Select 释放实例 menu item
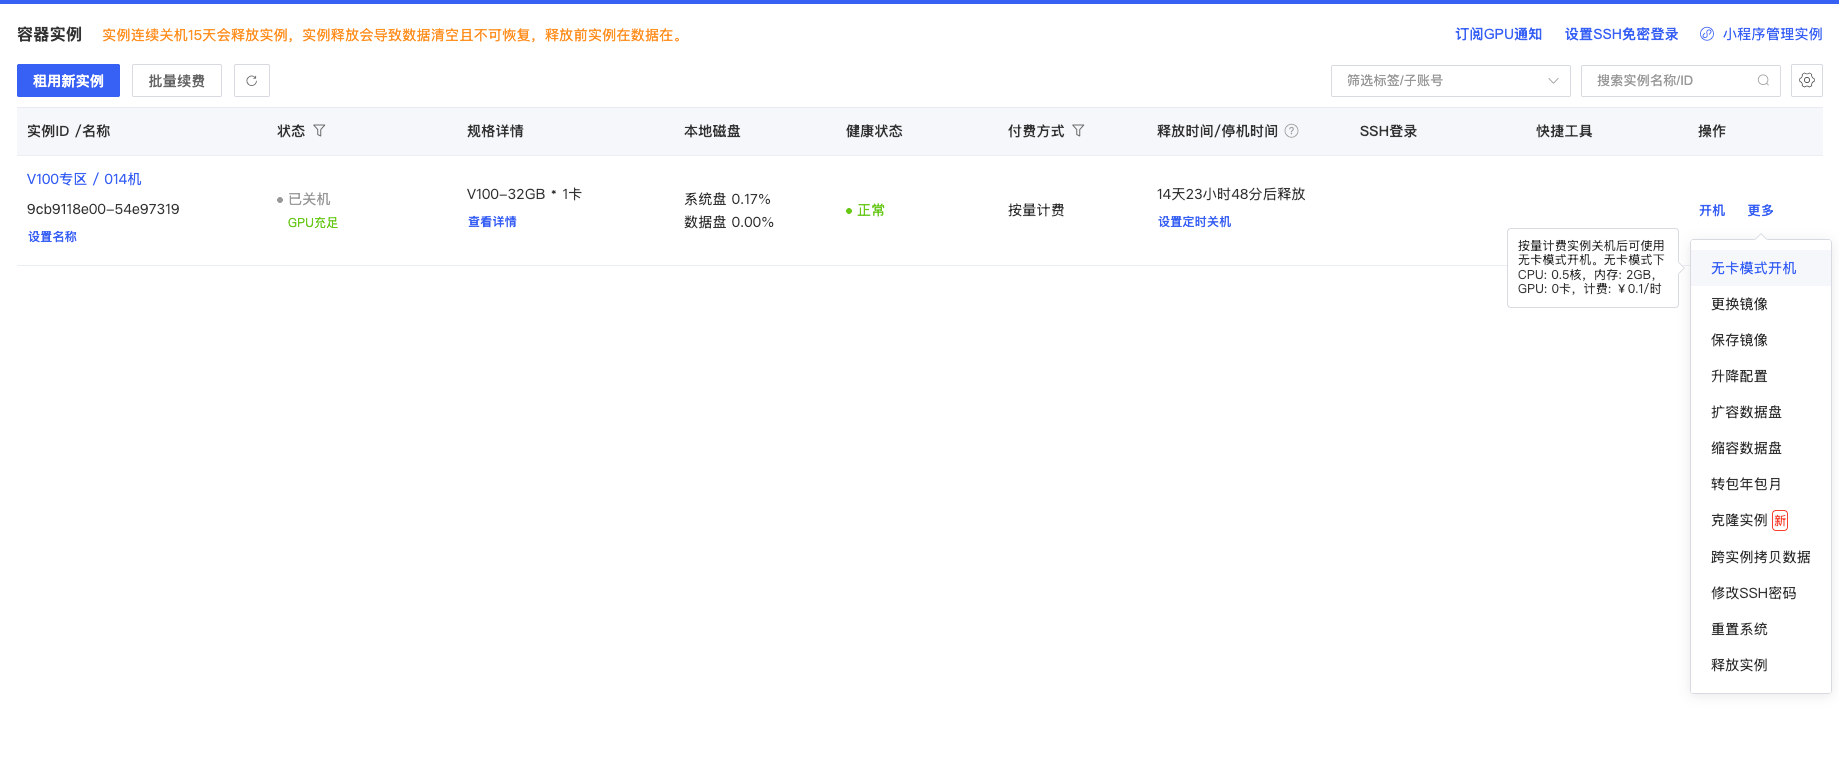The width and height of the screenshot is (1839, 762). click(1760, 665)
